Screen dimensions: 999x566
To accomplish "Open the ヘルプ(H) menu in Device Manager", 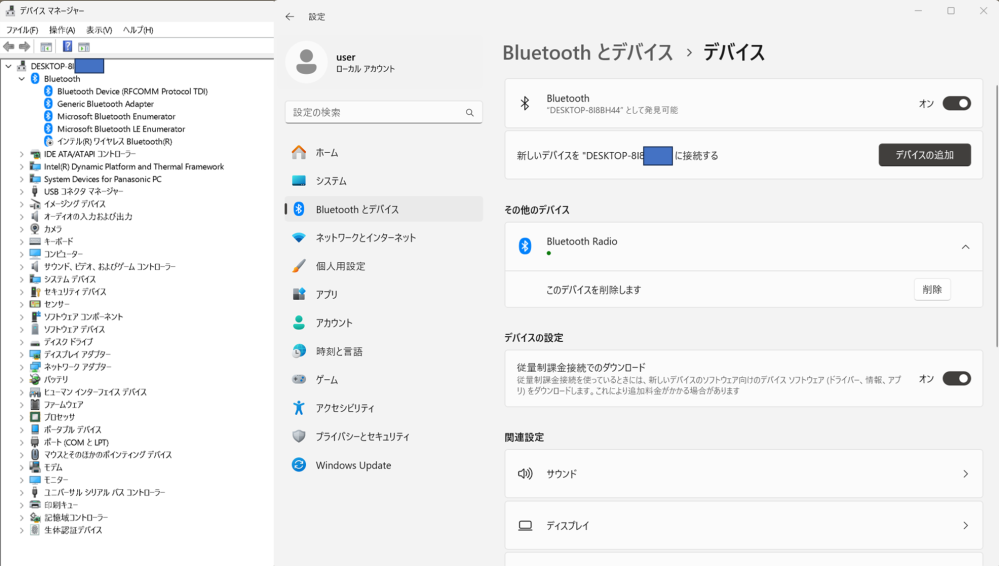I will [x=138, y=30].
